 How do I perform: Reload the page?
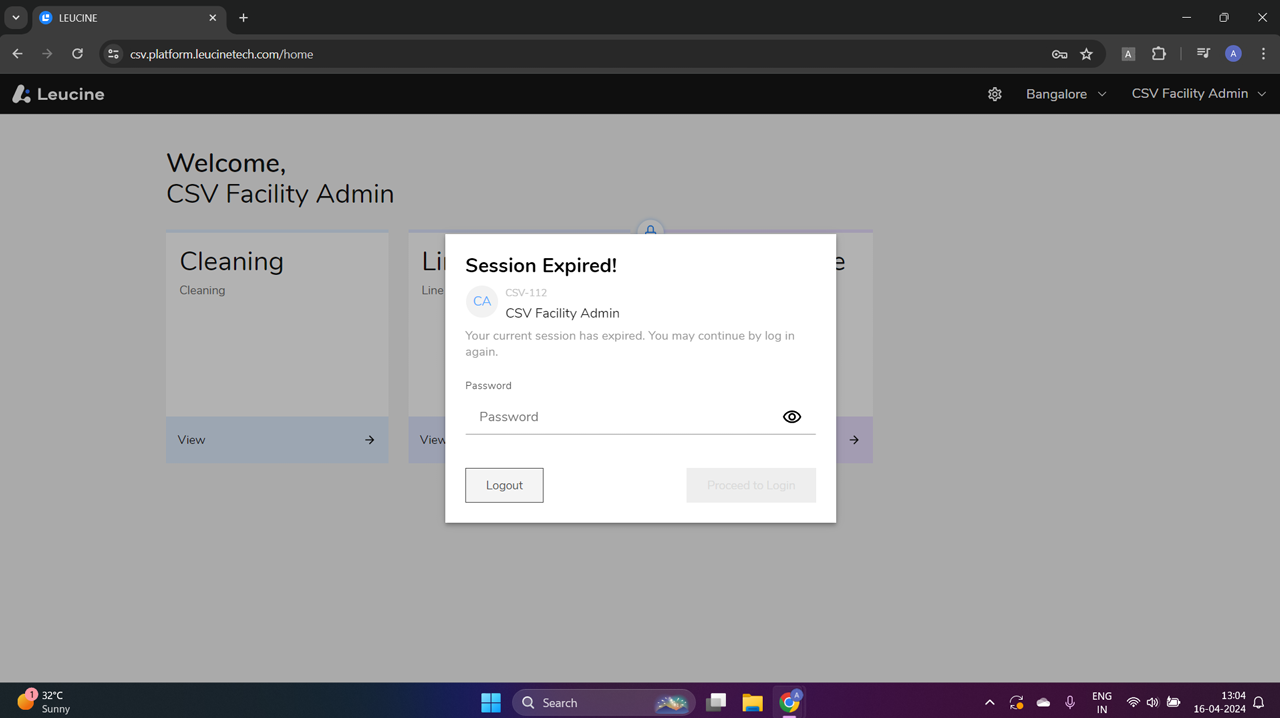point(77,54)
